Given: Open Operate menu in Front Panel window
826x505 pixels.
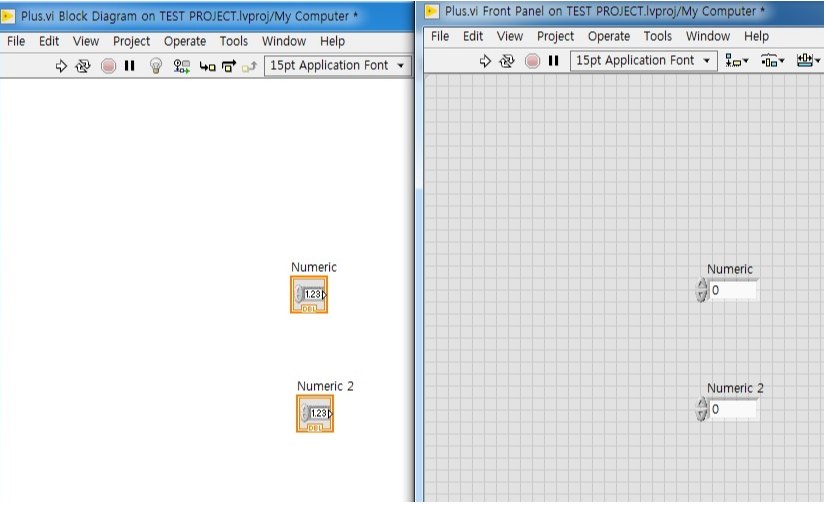Looking at the screenshot, I should 609,36.
